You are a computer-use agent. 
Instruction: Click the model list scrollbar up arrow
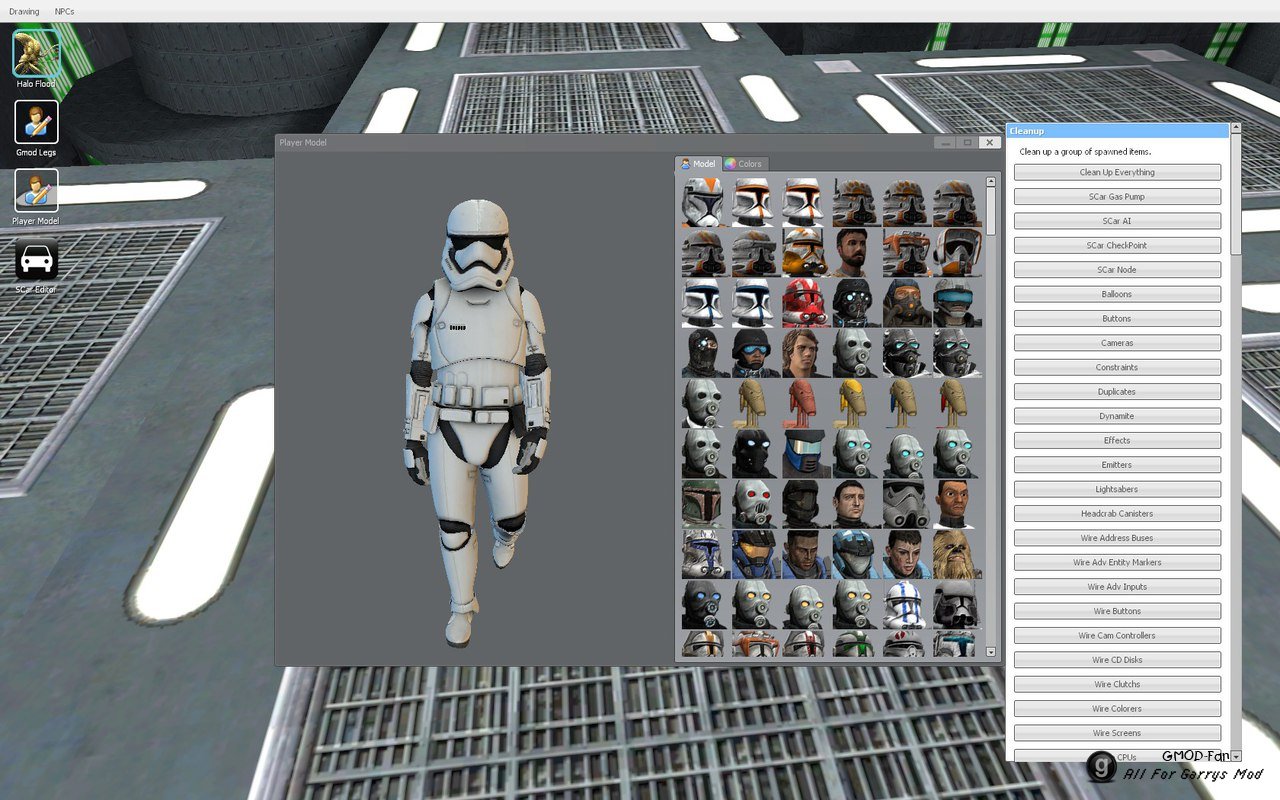click(x=991, y=182)
